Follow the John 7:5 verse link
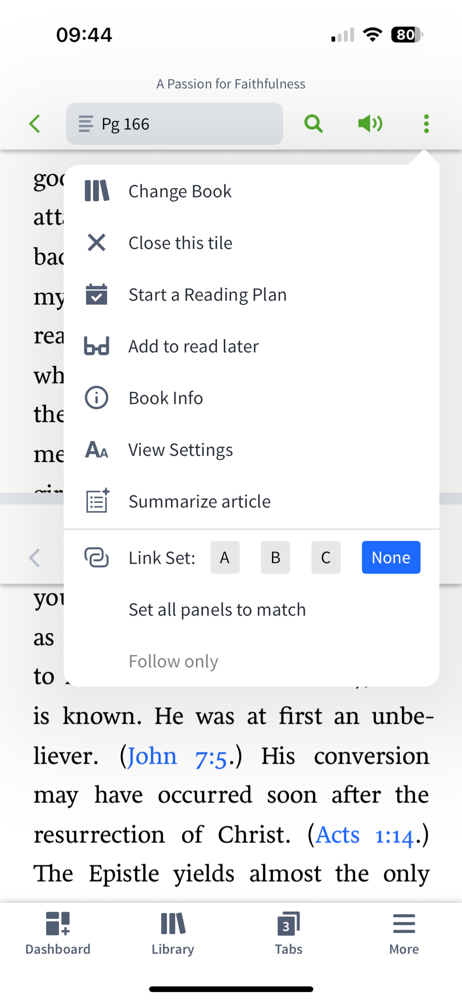Screen dimensions: 462x1000 click(x=176, y=756)
